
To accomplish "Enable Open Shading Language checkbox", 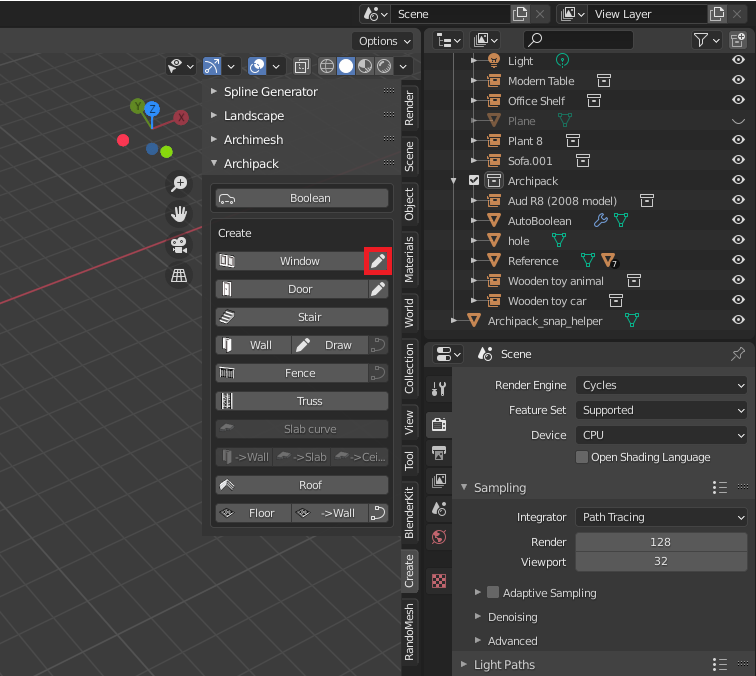I will (x=582, y=457).
